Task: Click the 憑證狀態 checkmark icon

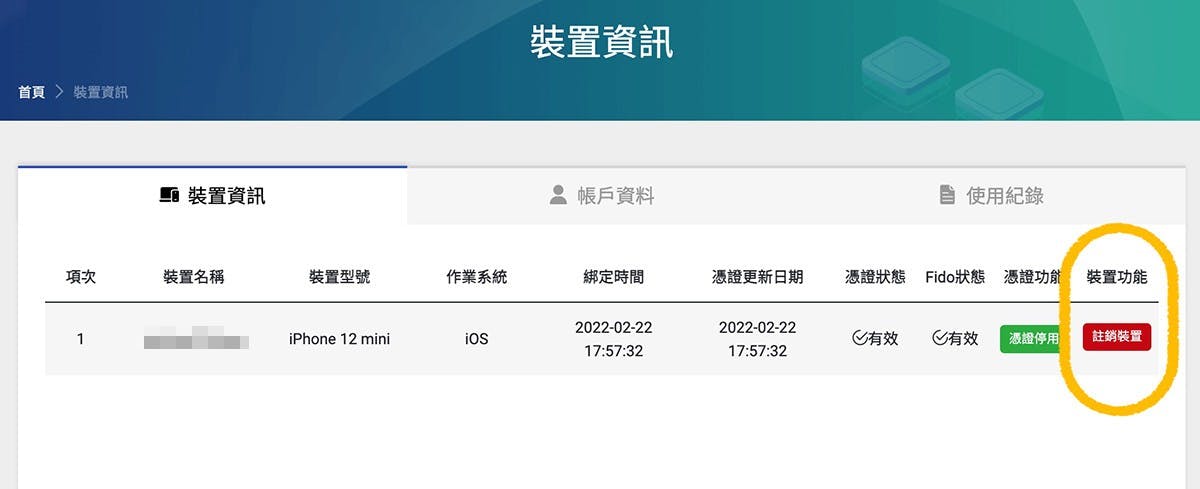Action: 859,338
